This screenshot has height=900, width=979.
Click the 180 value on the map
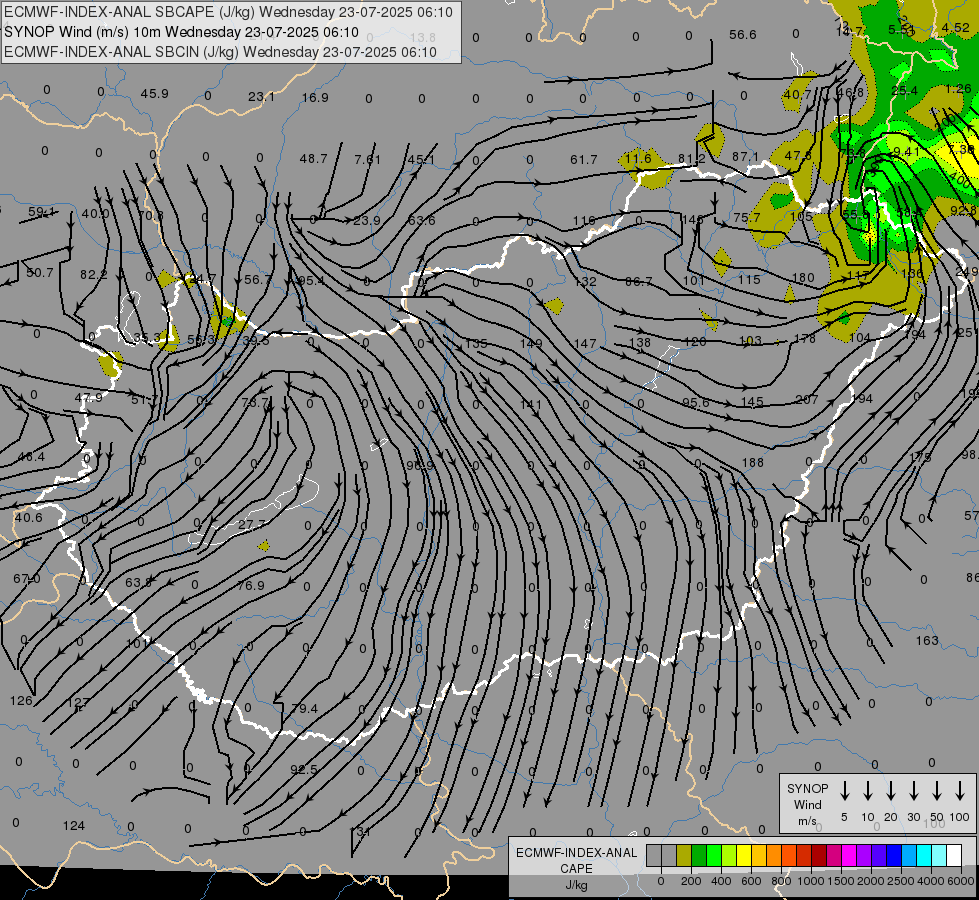(803, 277)
